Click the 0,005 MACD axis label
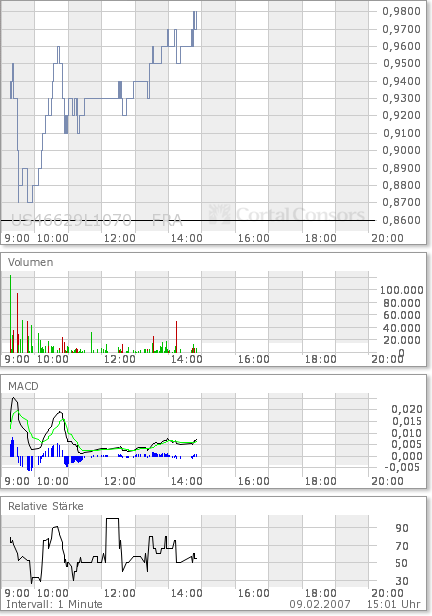Image resolution: width=432 pixels, height=616 pixels. (407, 444)
